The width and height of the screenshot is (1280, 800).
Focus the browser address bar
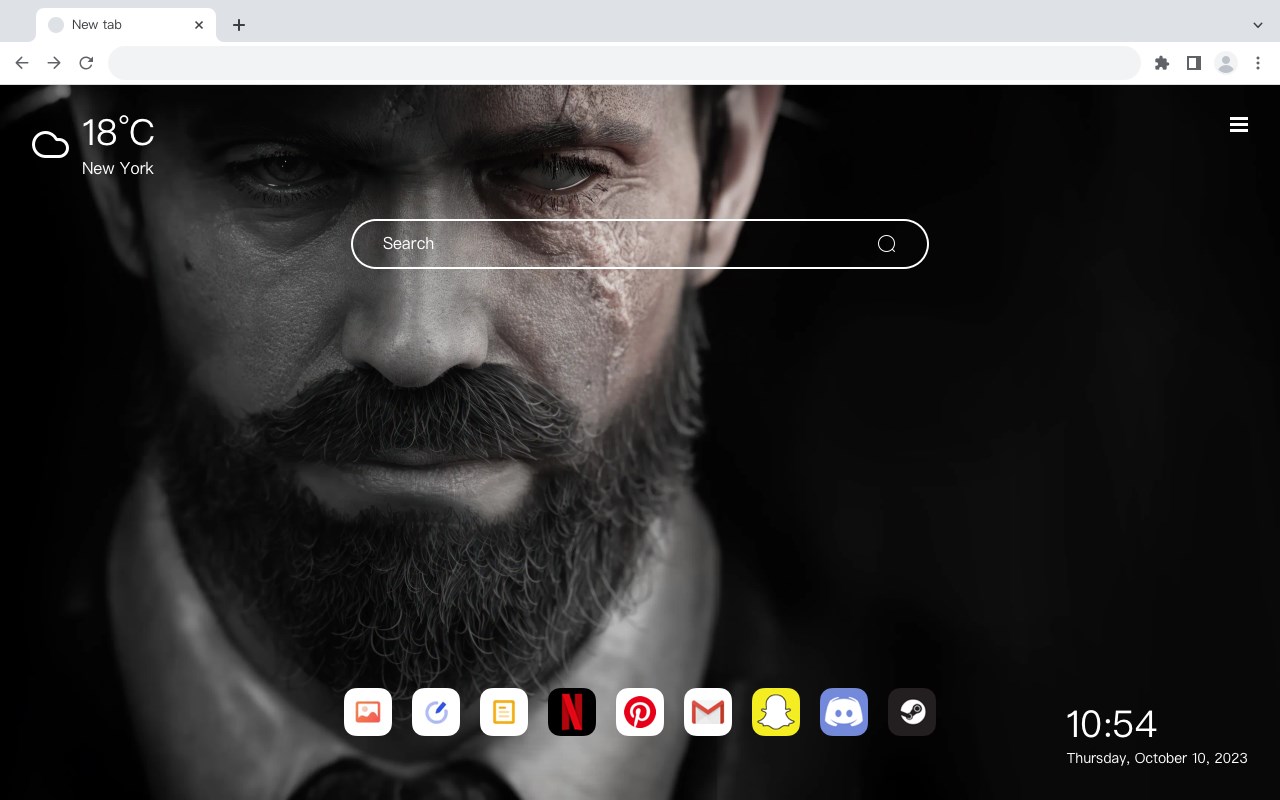point(624,63)
